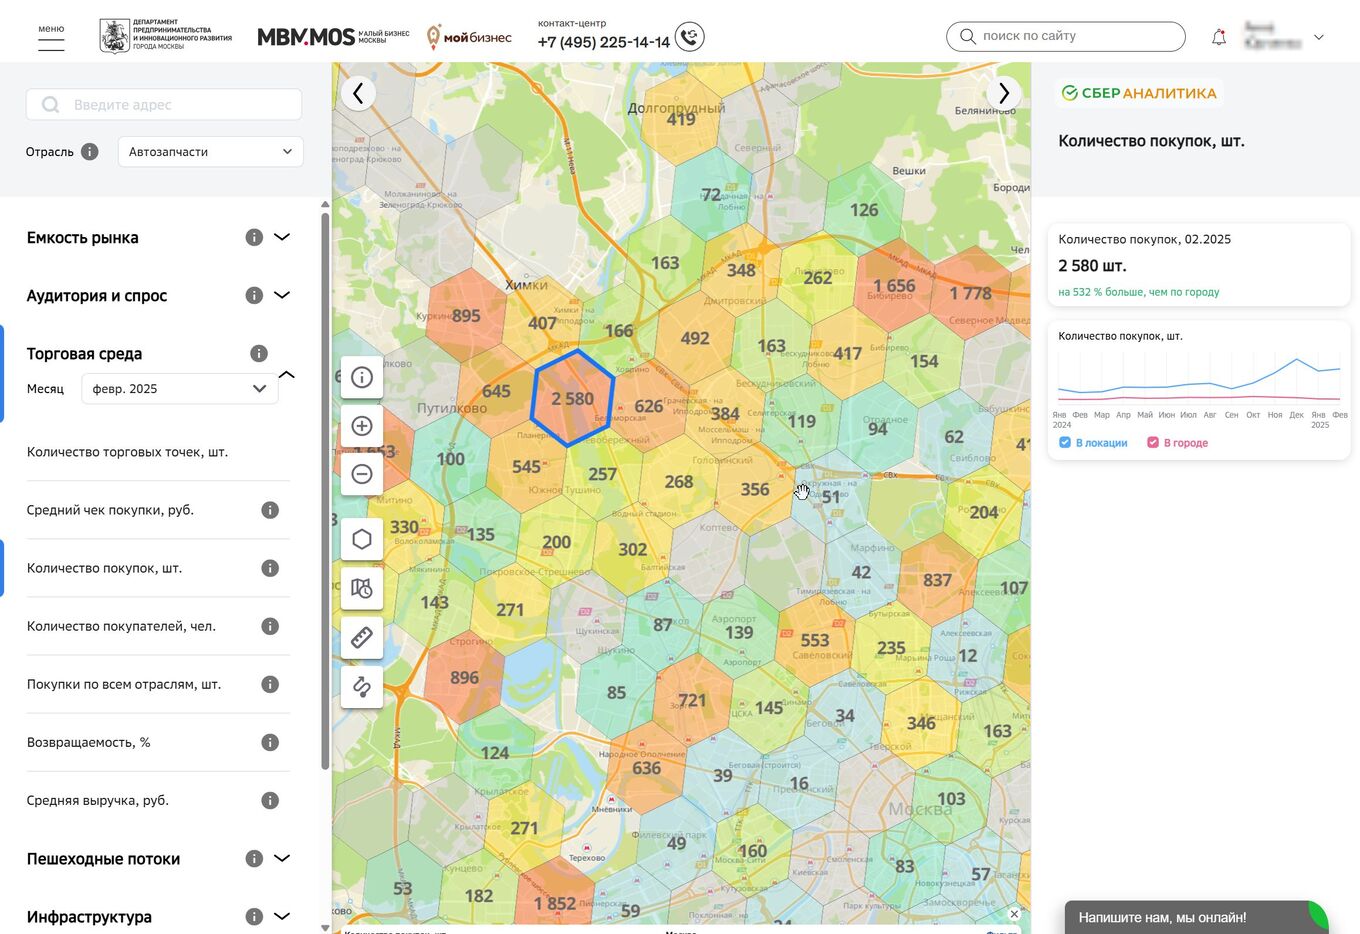Open the map info tool
Image resolution: width=1360 pixels, height=934 pixels.
click(x=362, y=378)
